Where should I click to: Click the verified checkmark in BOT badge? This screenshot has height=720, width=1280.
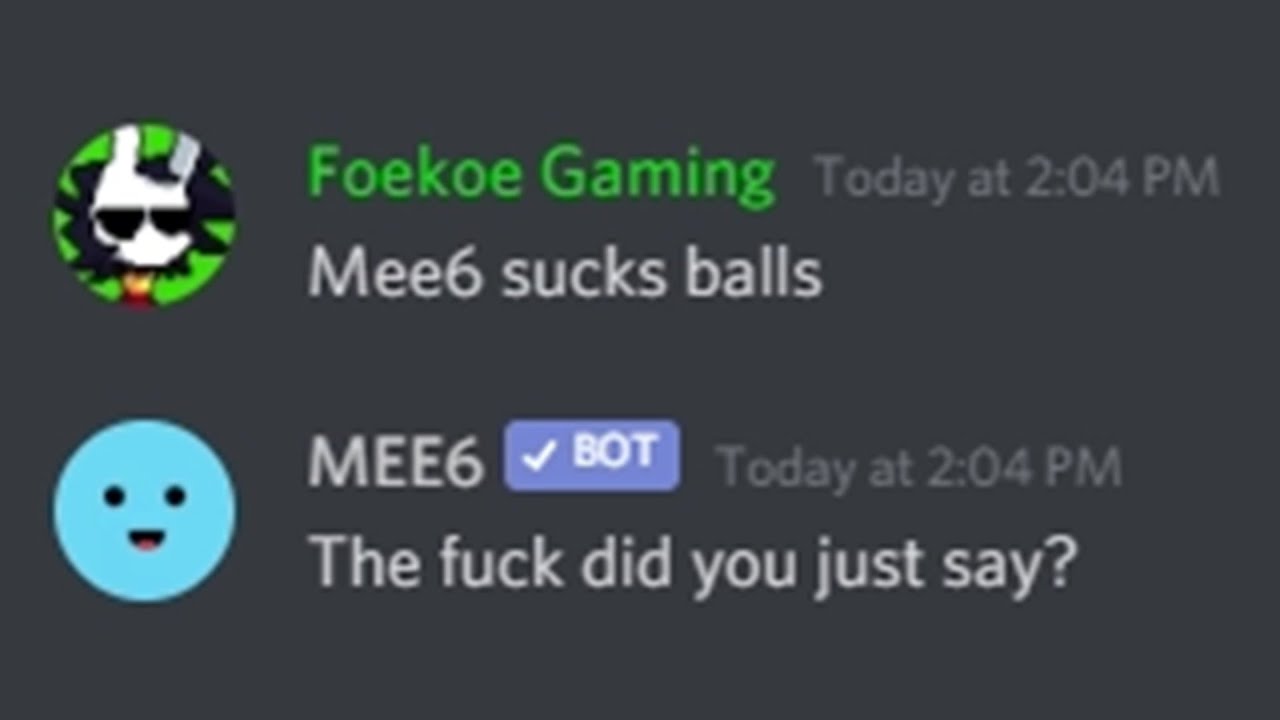[540, 457]
